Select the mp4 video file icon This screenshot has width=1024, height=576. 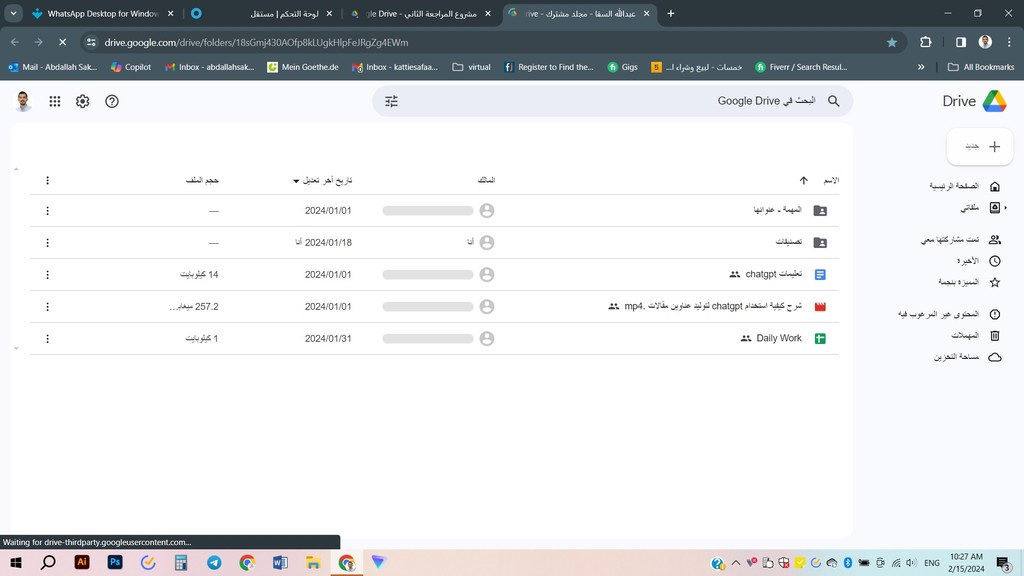pos(820,306)
